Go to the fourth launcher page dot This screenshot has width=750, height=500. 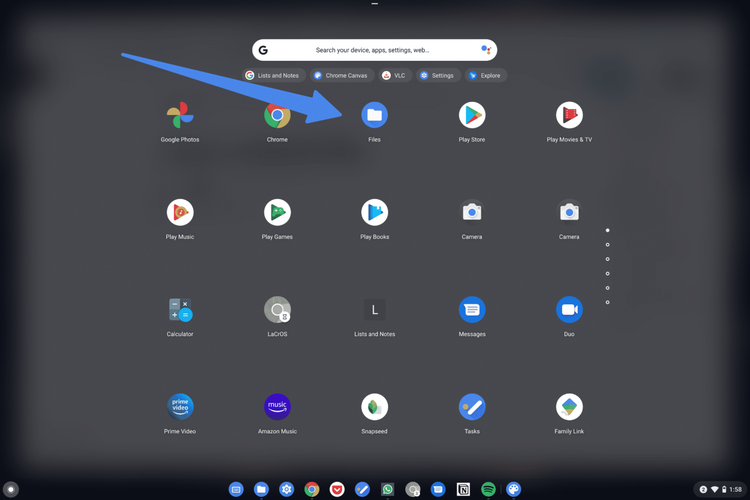point(607,273)
